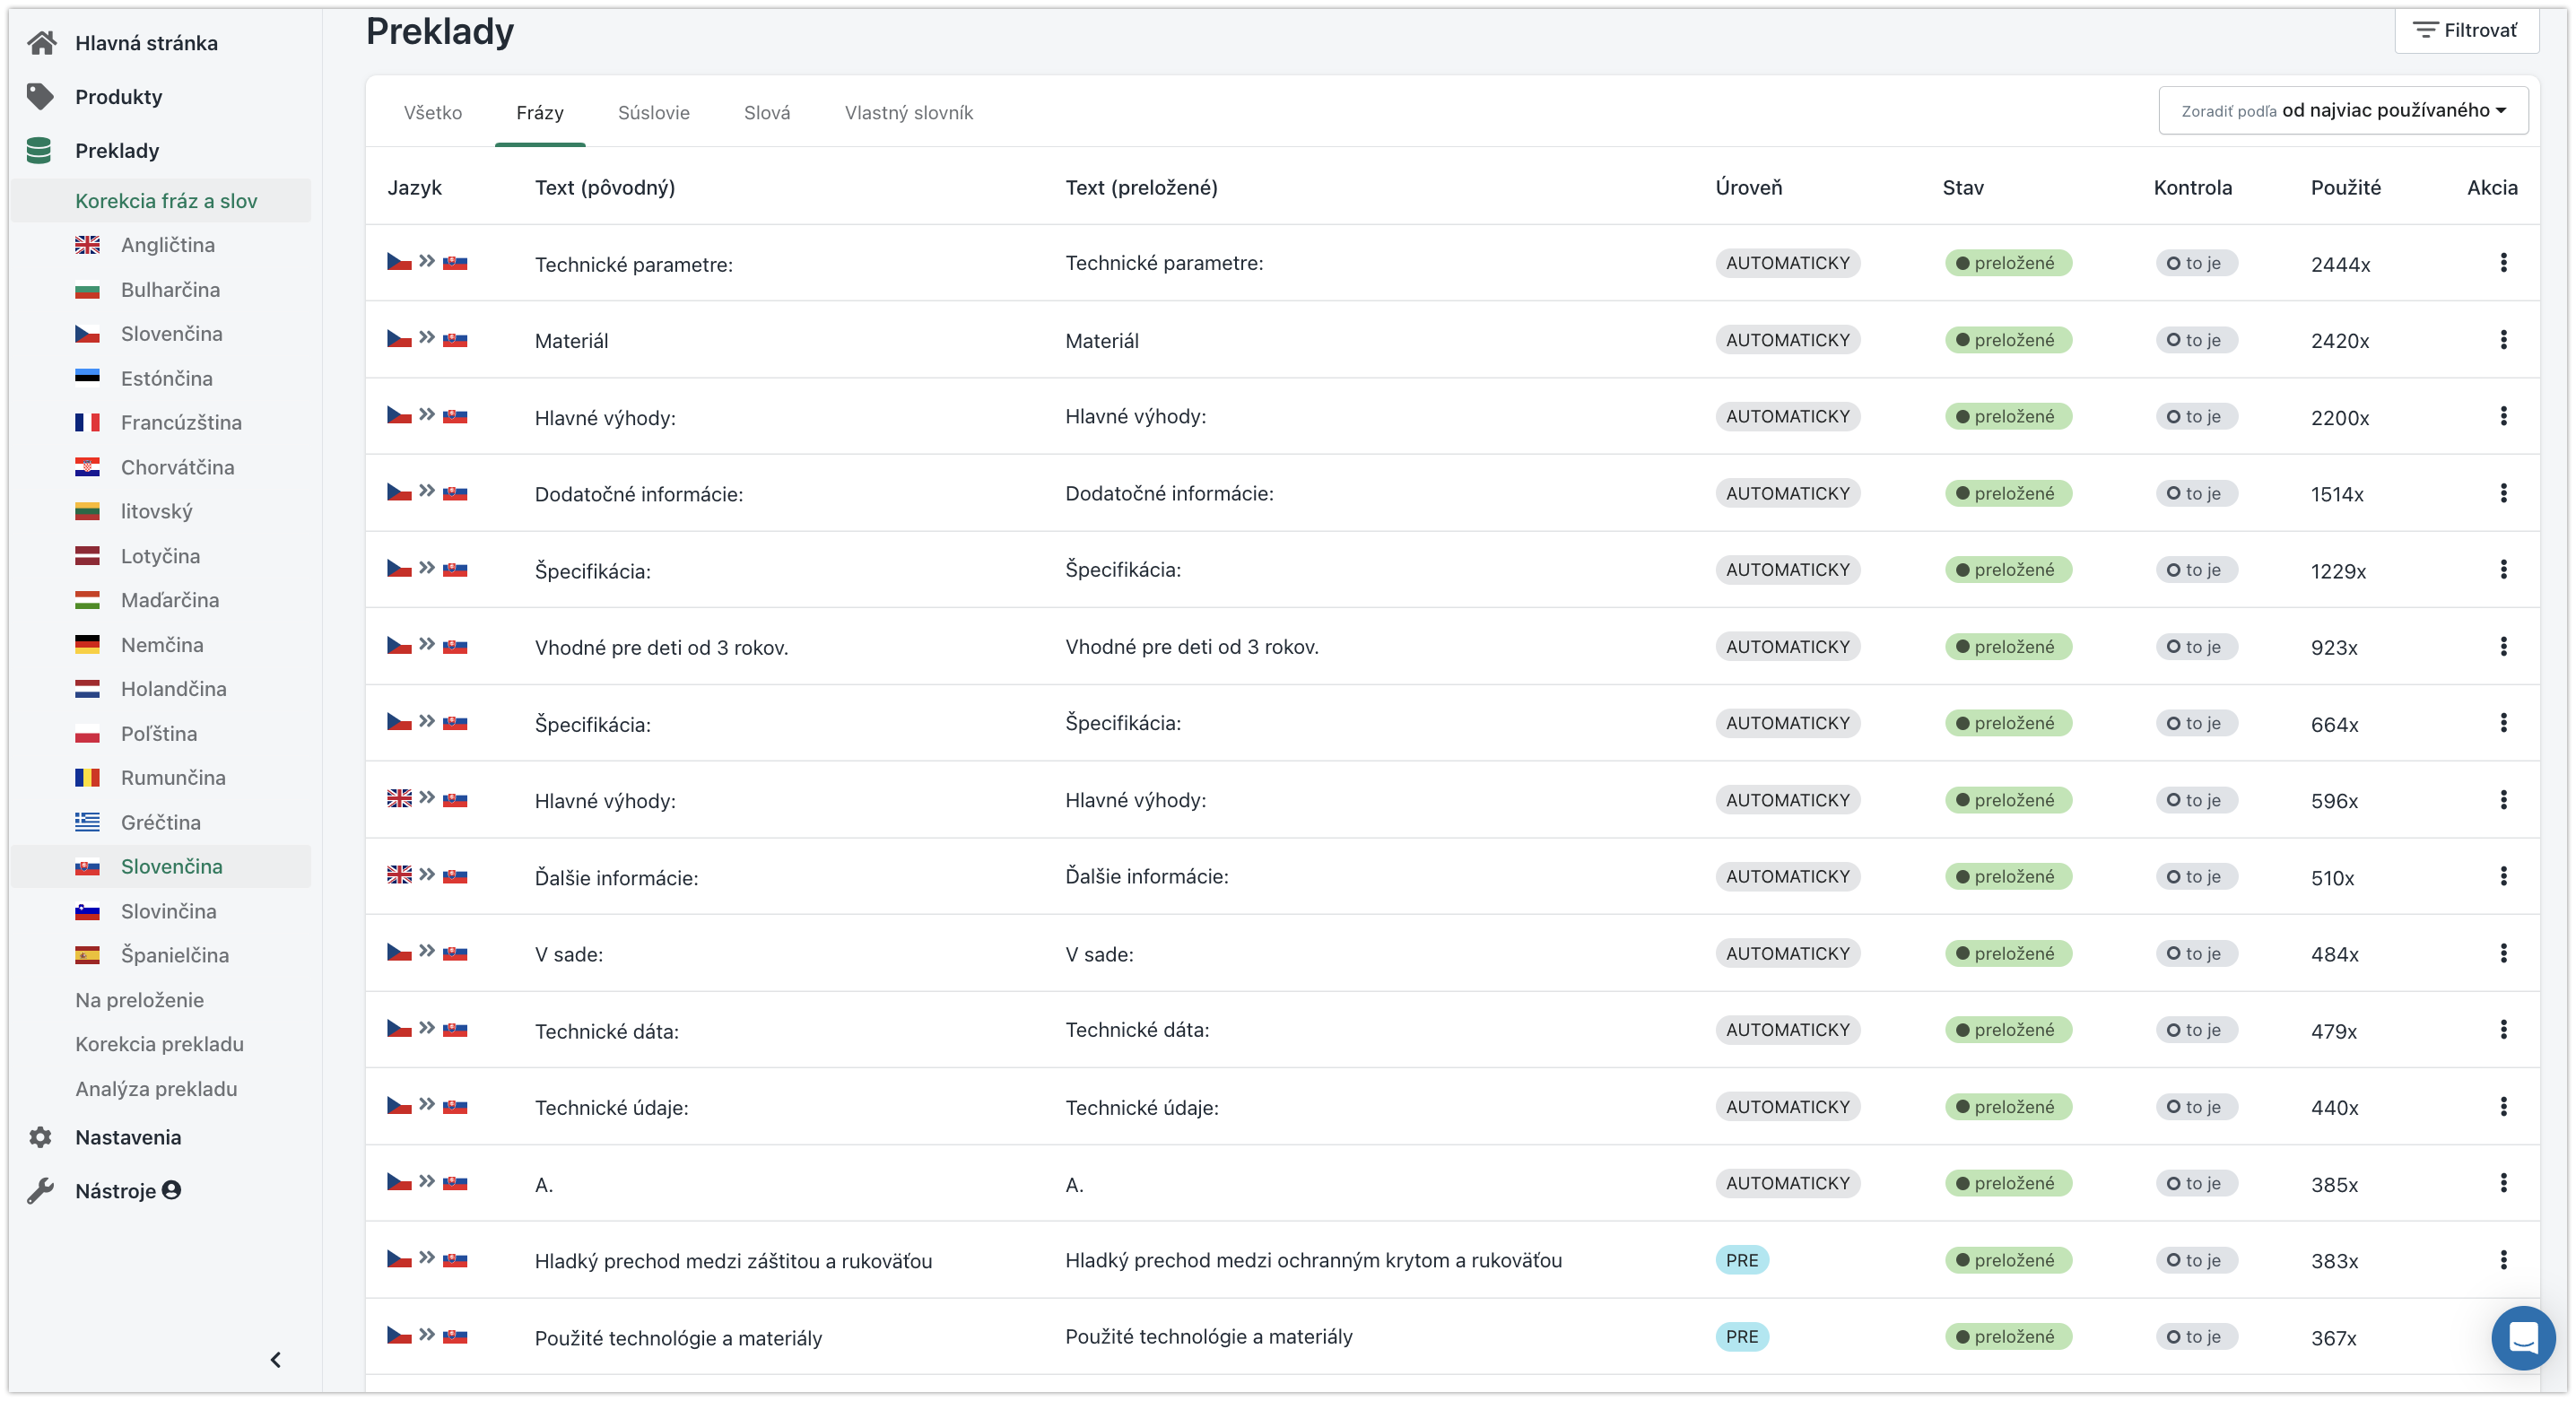
Task: Click preložené status in Materiál row
Action: (2007, 340)
